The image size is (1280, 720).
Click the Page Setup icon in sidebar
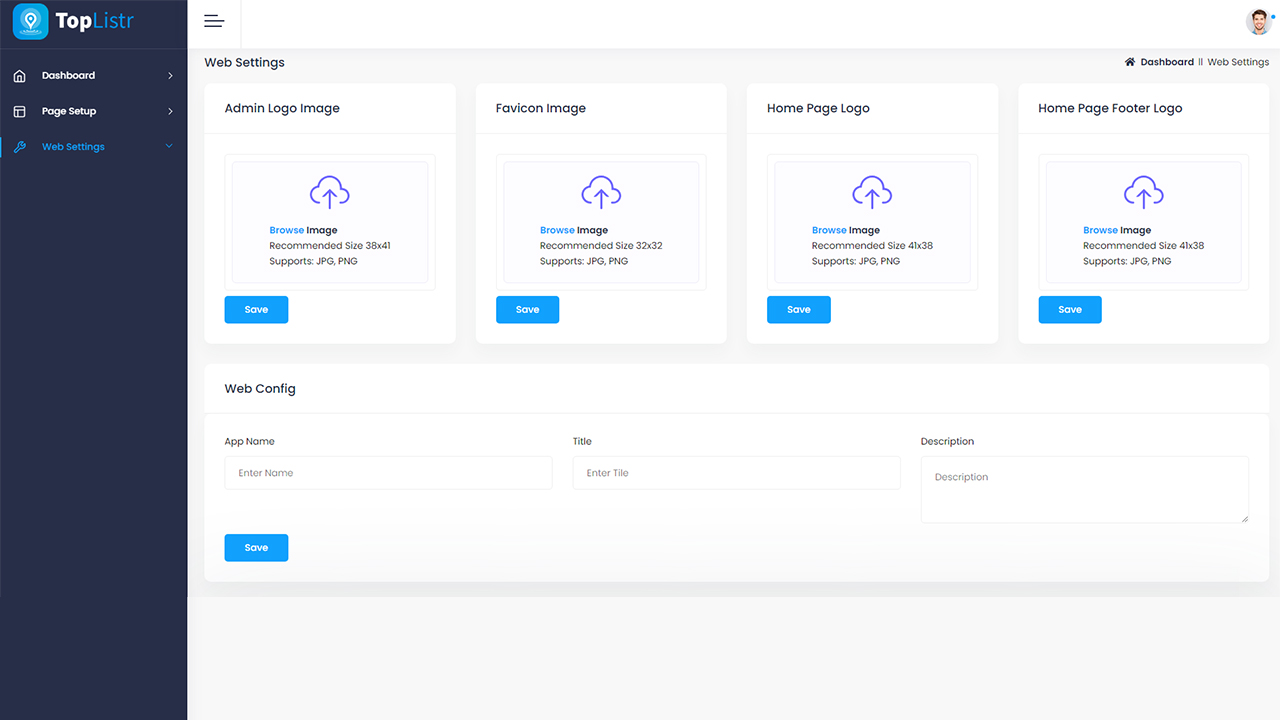tap(19, 111)
